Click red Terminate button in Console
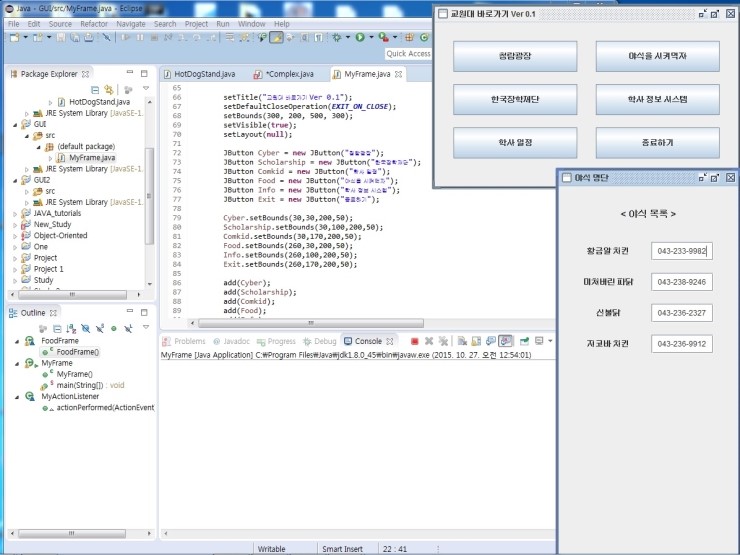This screenshot has width=740, height=555. click(414, 341)
